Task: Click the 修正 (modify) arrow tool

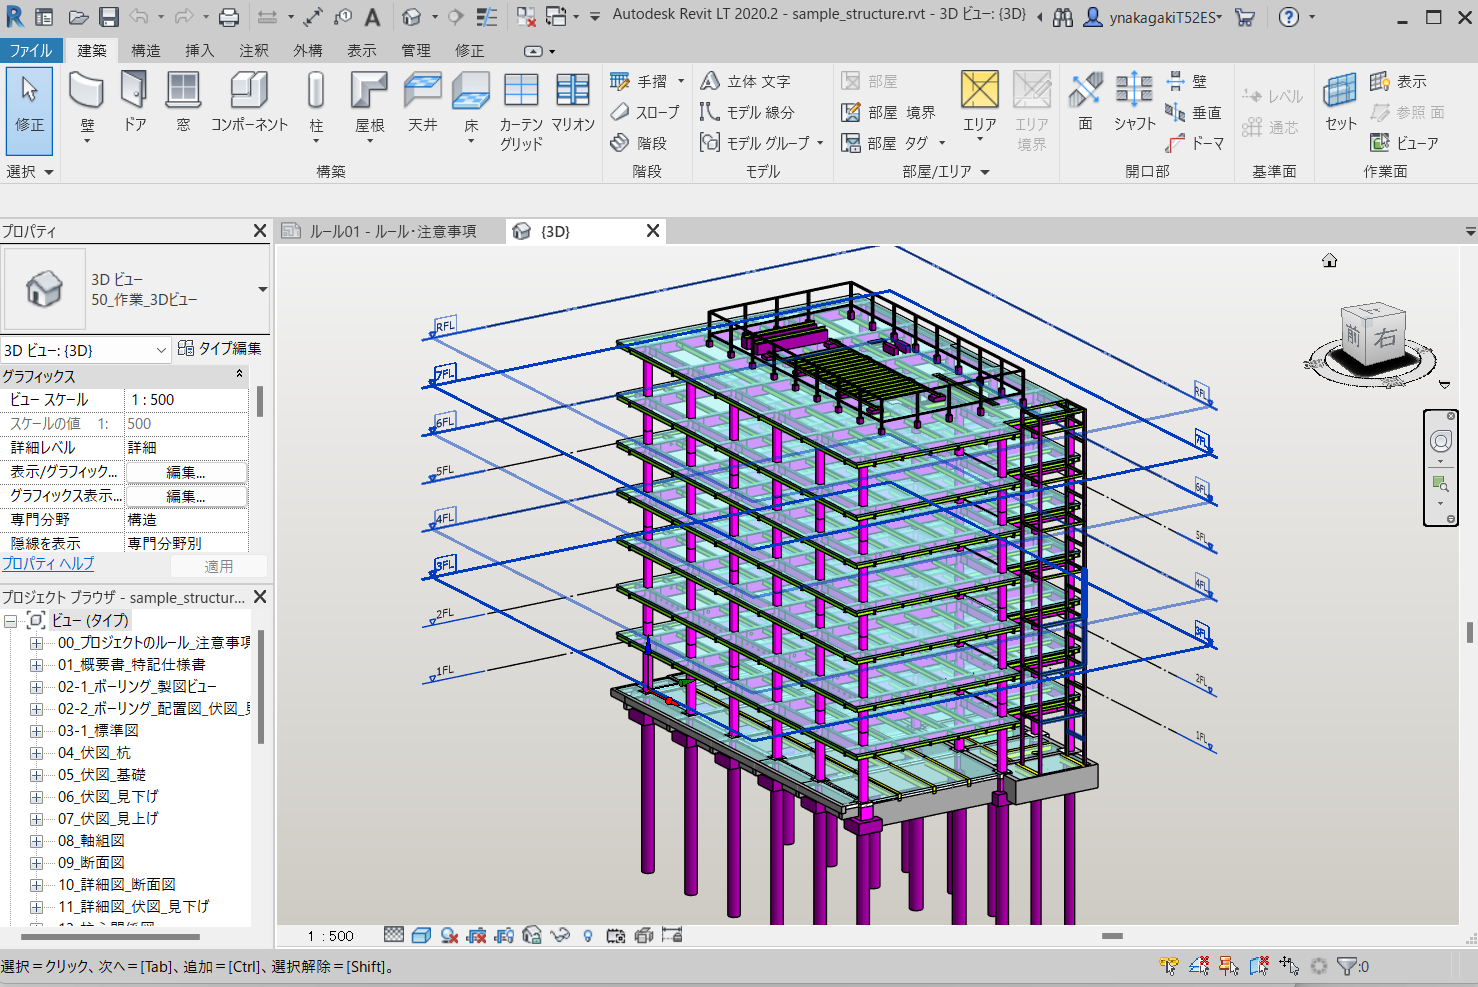Action: tap(29, 110)
